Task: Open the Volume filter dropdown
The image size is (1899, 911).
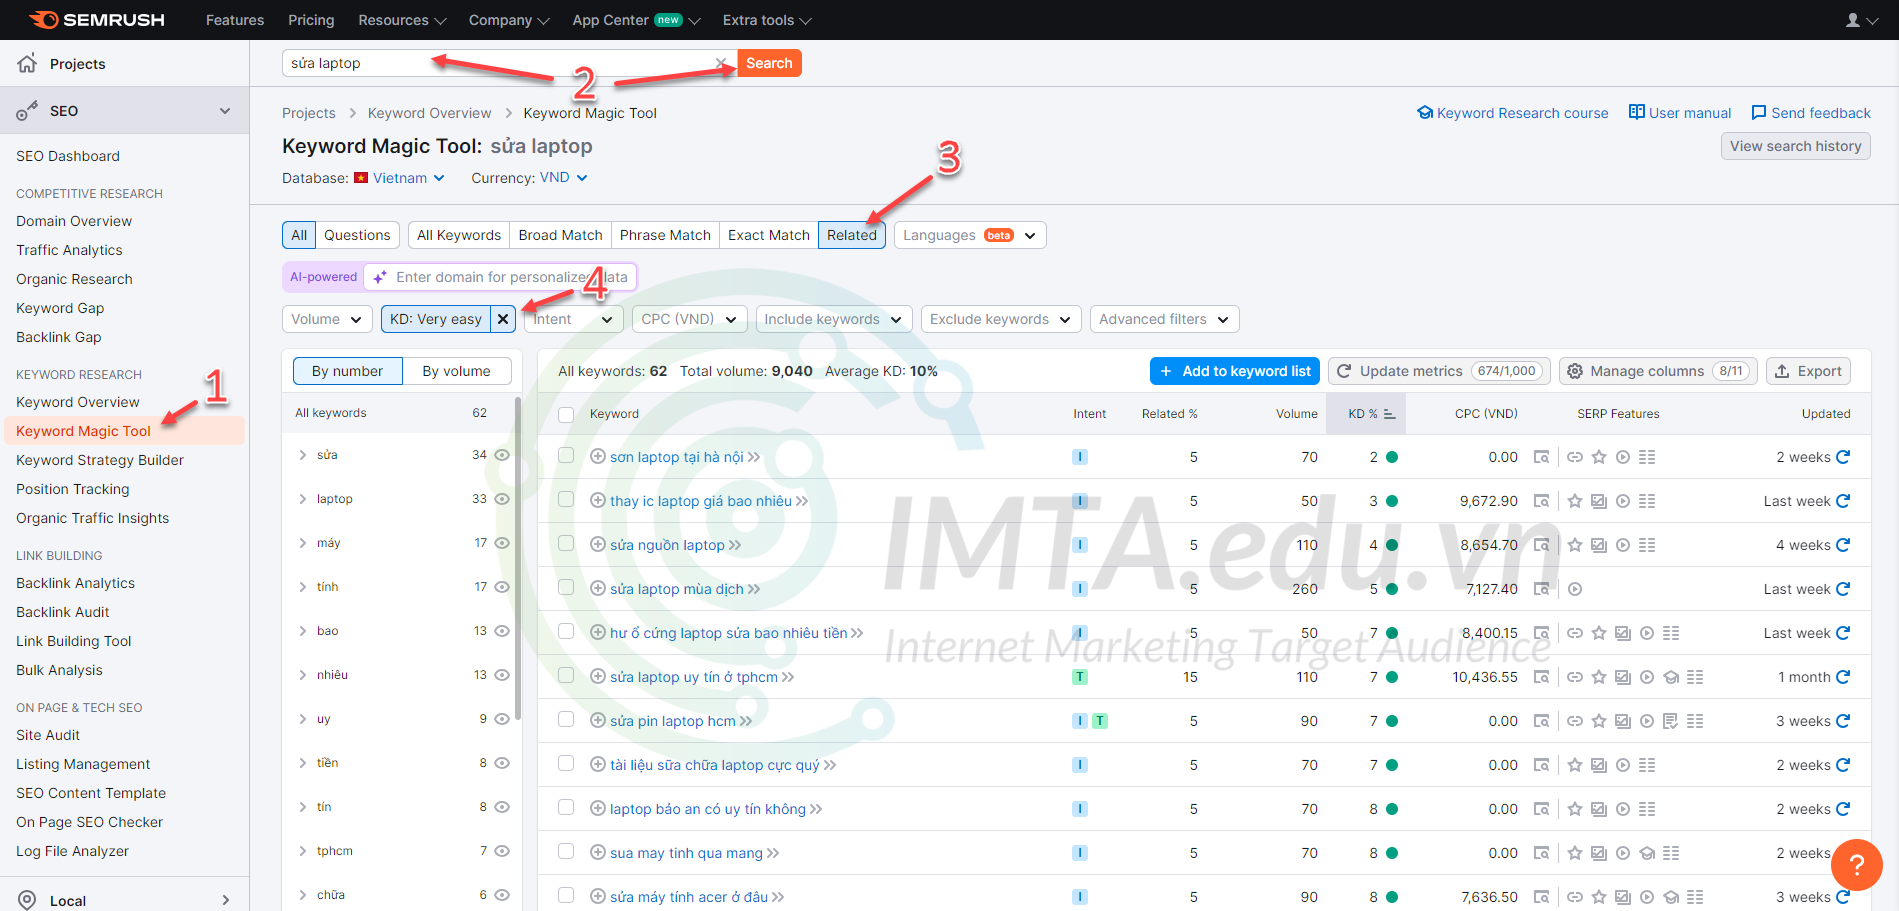Action: 327,319
